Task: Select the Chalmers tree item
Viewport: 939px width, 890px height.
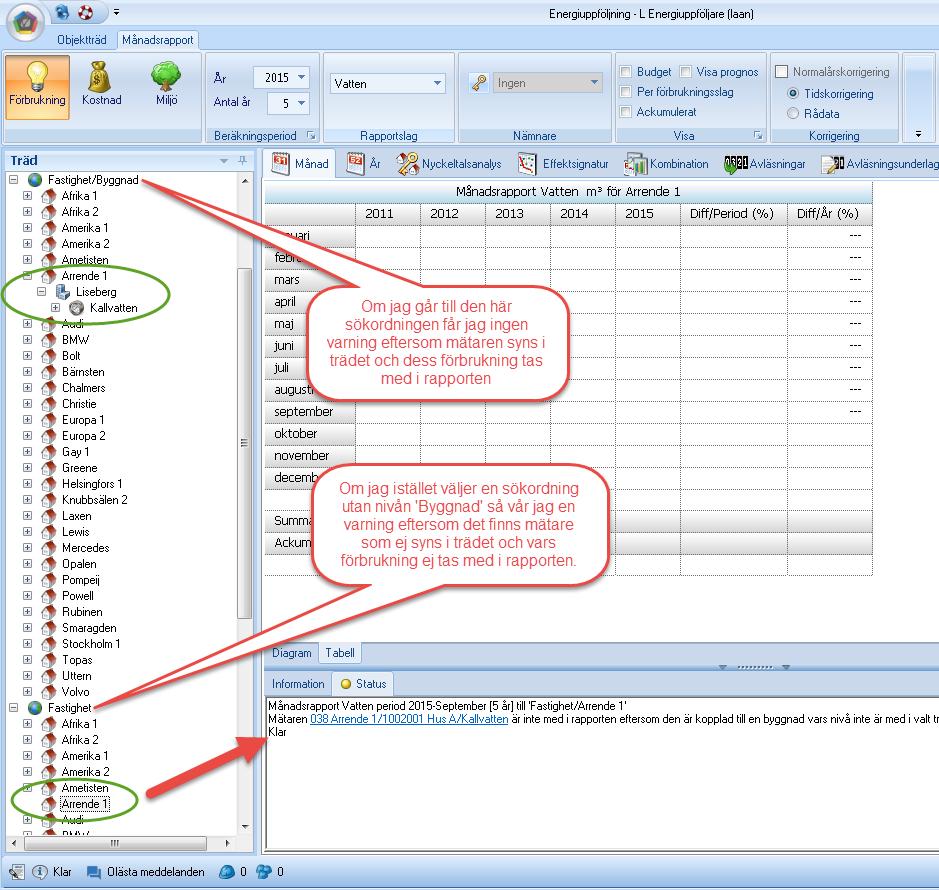Action: click(x=83, y=388)
